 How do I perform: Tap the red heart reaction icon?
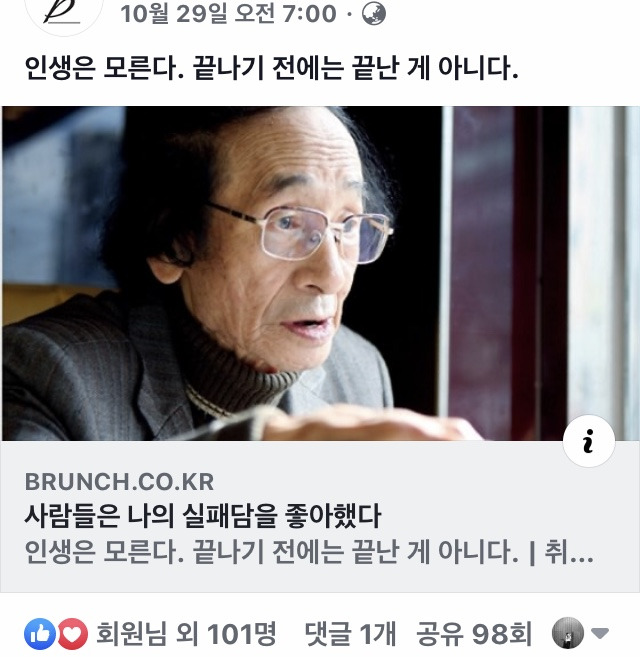pyautogui.click(x=73, y=634)
